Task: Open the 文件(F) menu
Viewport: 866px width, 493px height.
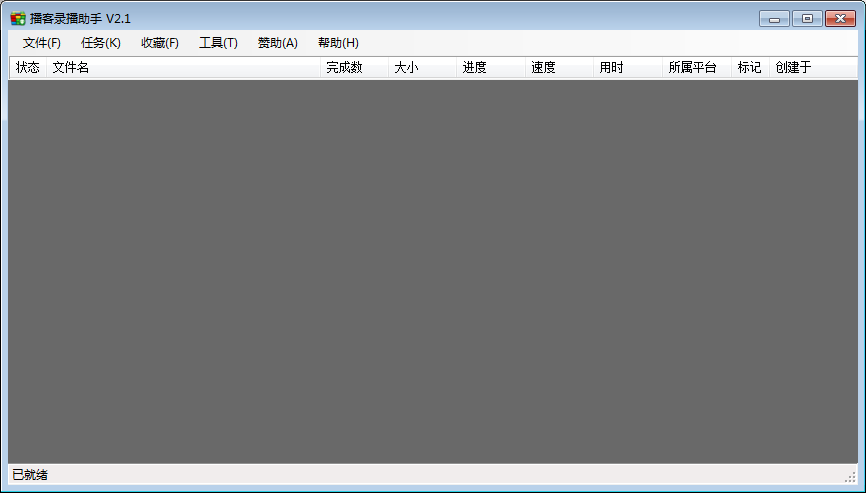Action: click(41, 43)
